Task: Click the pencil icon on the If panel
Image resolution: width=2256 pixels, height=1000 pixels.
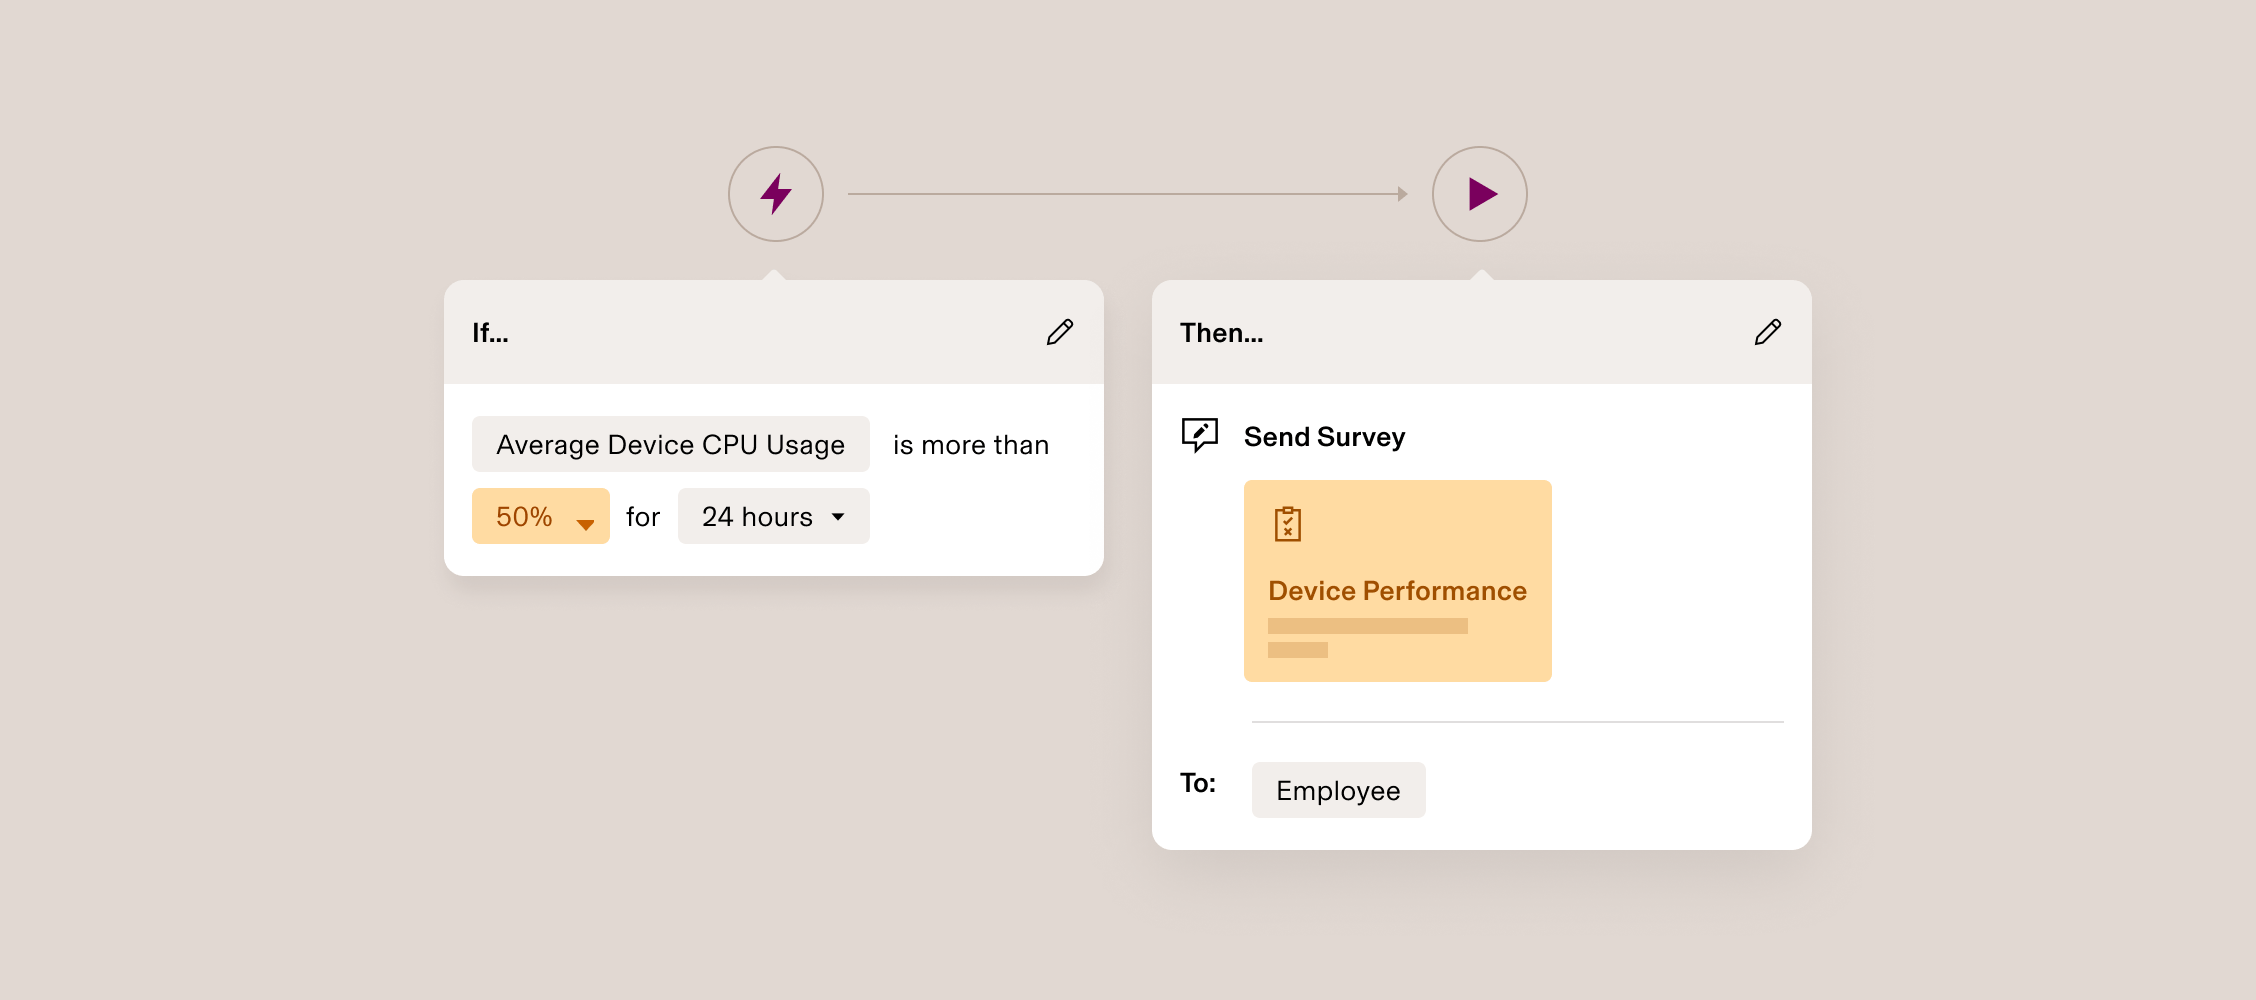Action: tap(1060, 332)
